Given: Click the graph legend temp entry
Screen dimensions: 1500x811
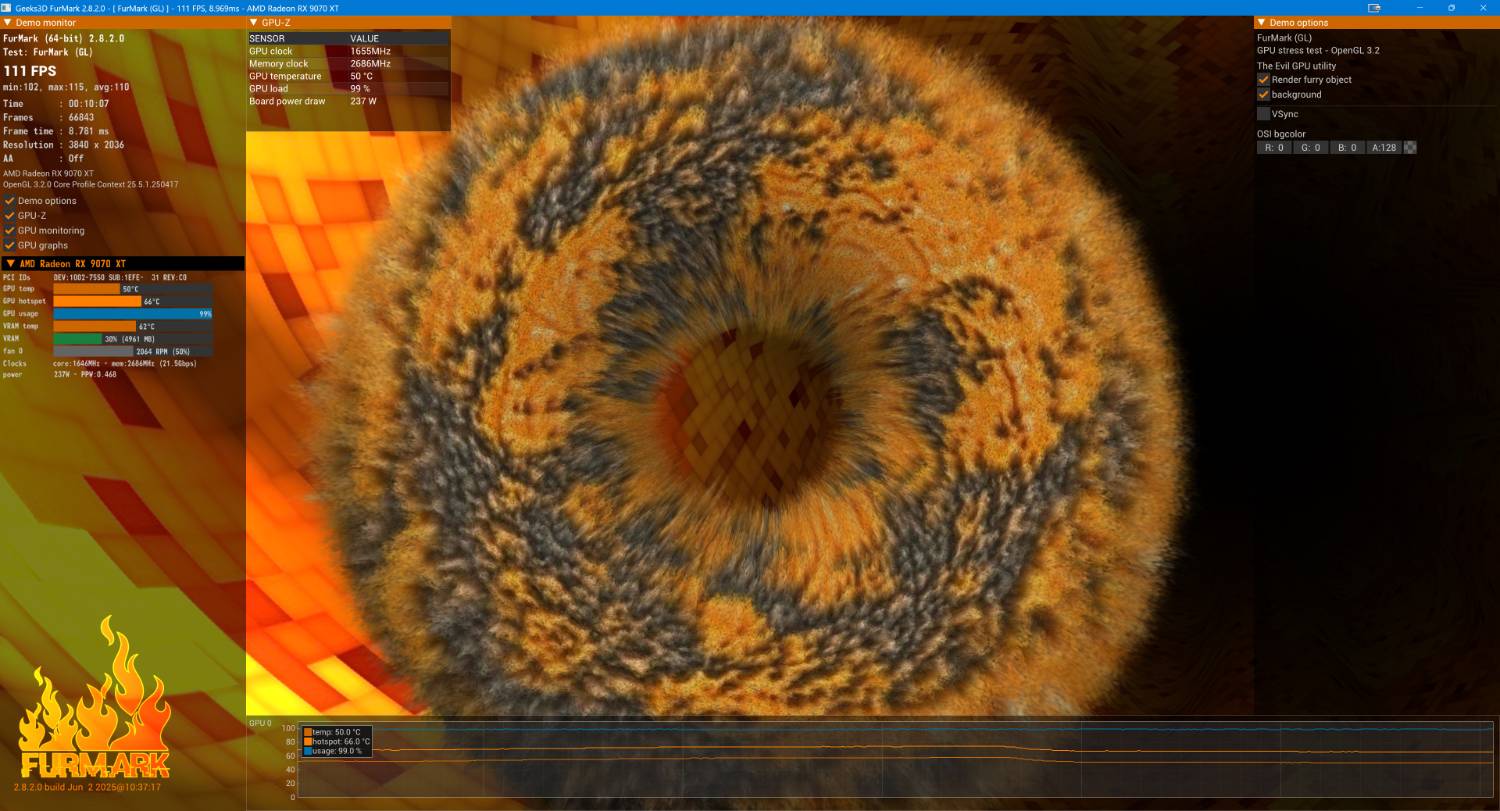Looking at the screenshot, I should (x=333, y=732).
